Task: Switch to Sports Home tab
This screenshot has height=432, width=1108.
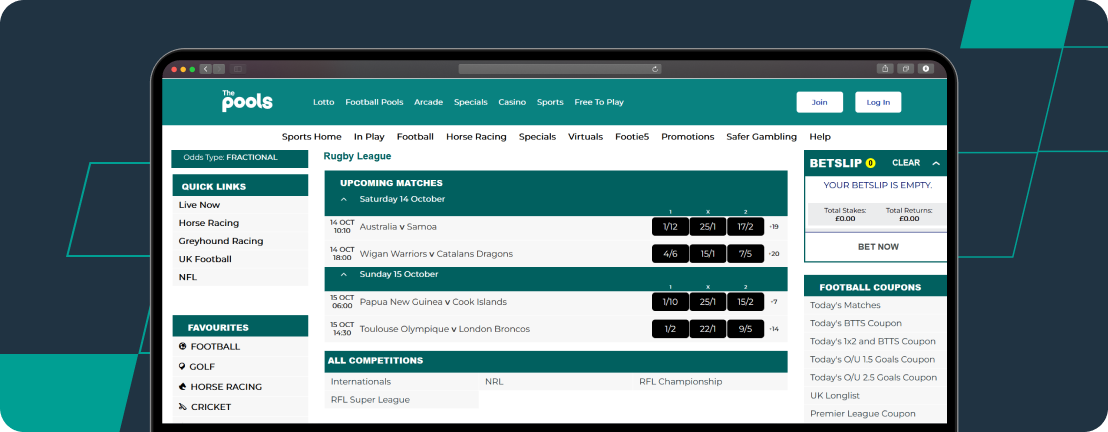Action: 312,136
